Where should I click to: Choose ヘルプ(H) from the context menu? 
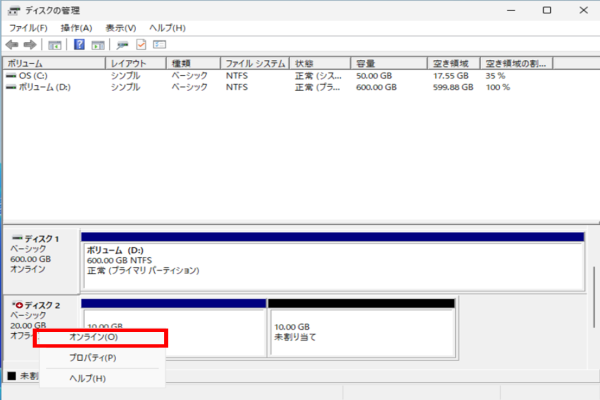(87, 378)
